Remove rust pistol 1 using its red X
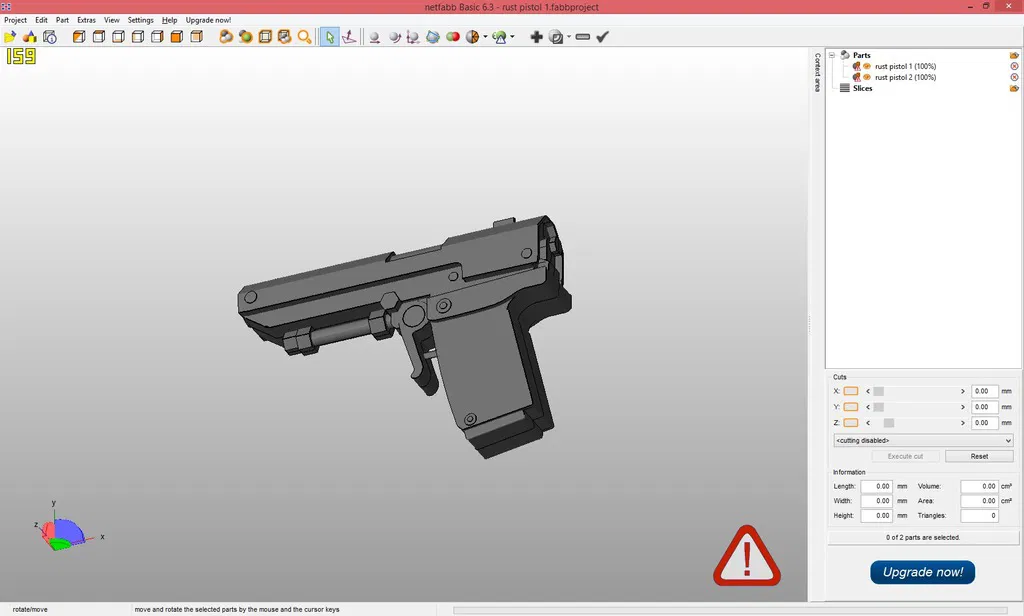This screenshot has height=616, width=1024. [1014, 66]
